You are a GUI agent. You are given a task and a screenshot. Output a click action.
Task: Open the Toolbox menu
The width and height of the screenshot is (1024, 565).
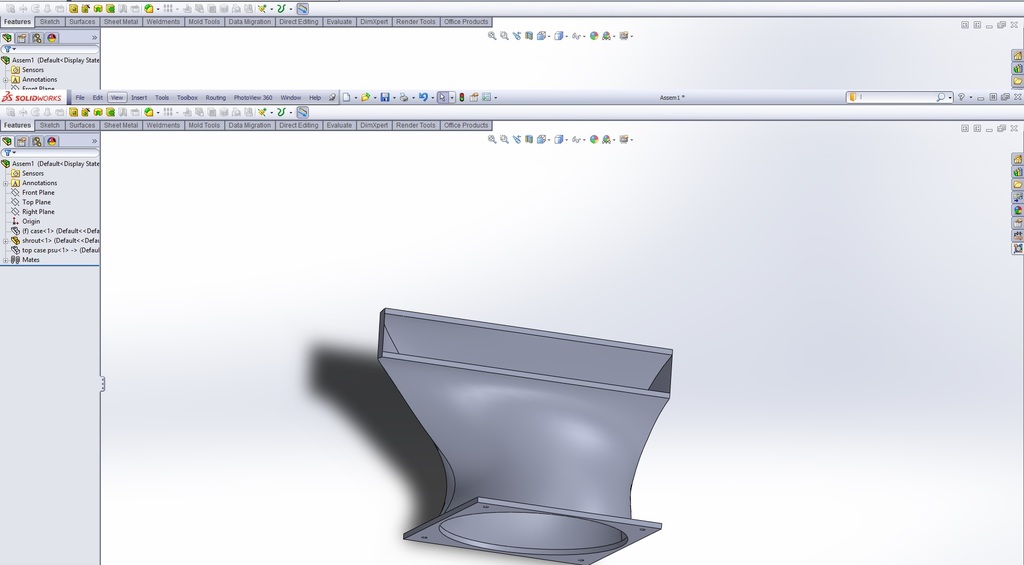(x=187, y=97)
